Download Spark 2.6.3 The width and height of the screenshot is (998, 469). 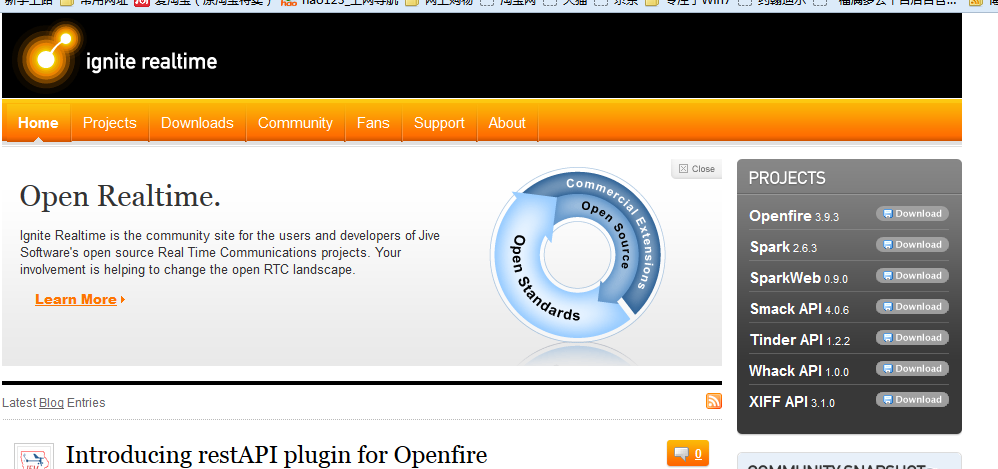911,245
